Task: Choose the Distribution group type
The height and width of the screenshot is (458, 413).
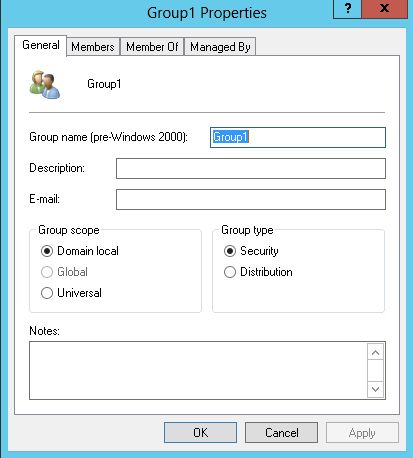Action: 258,272
